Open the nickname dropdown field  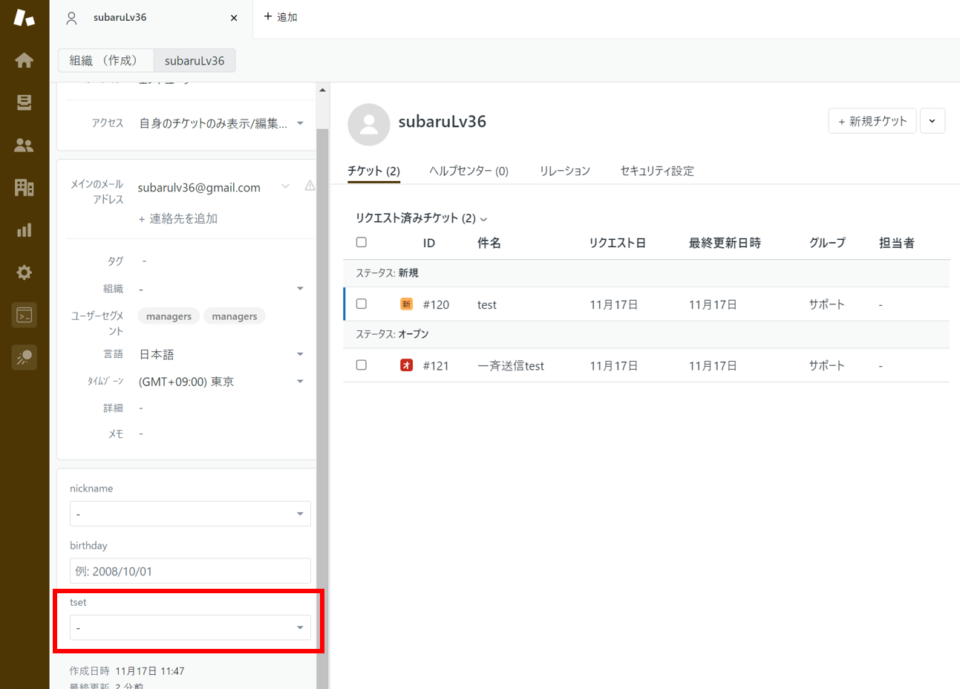coord(188,513)
